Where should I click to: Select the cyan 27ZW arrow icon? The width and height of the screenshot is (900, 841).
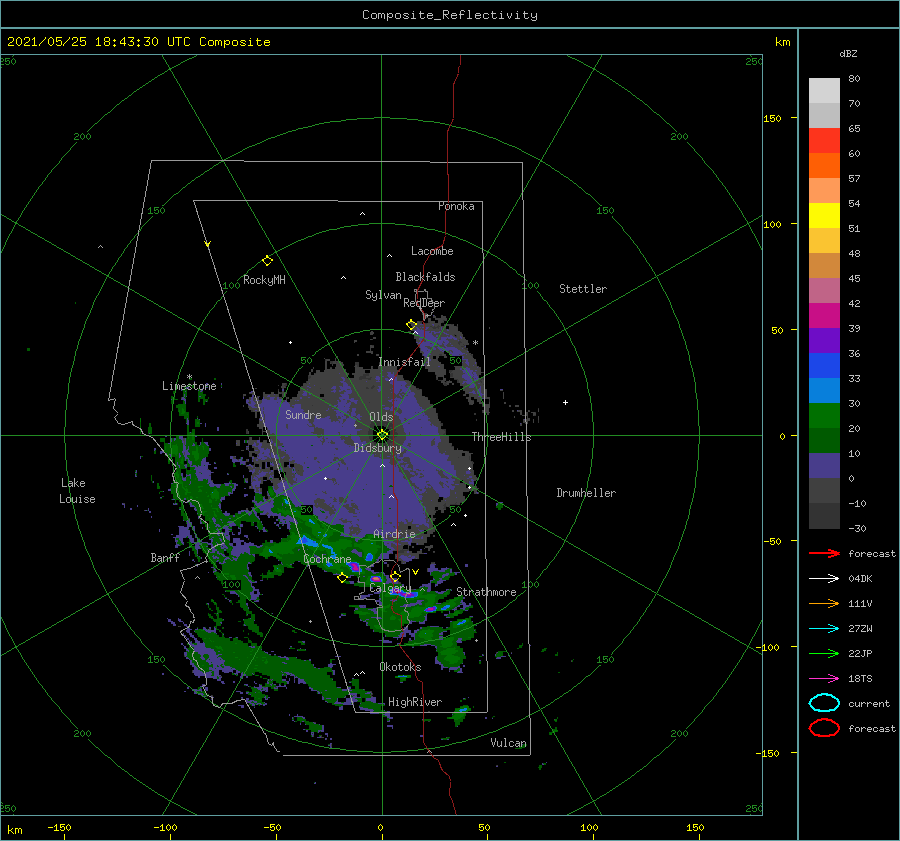tap(824, 629)
